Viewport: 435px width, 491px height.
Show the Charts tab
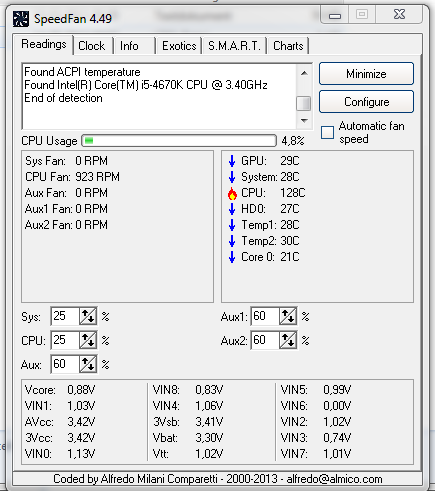pyautogui.click(x=288, y=46)
